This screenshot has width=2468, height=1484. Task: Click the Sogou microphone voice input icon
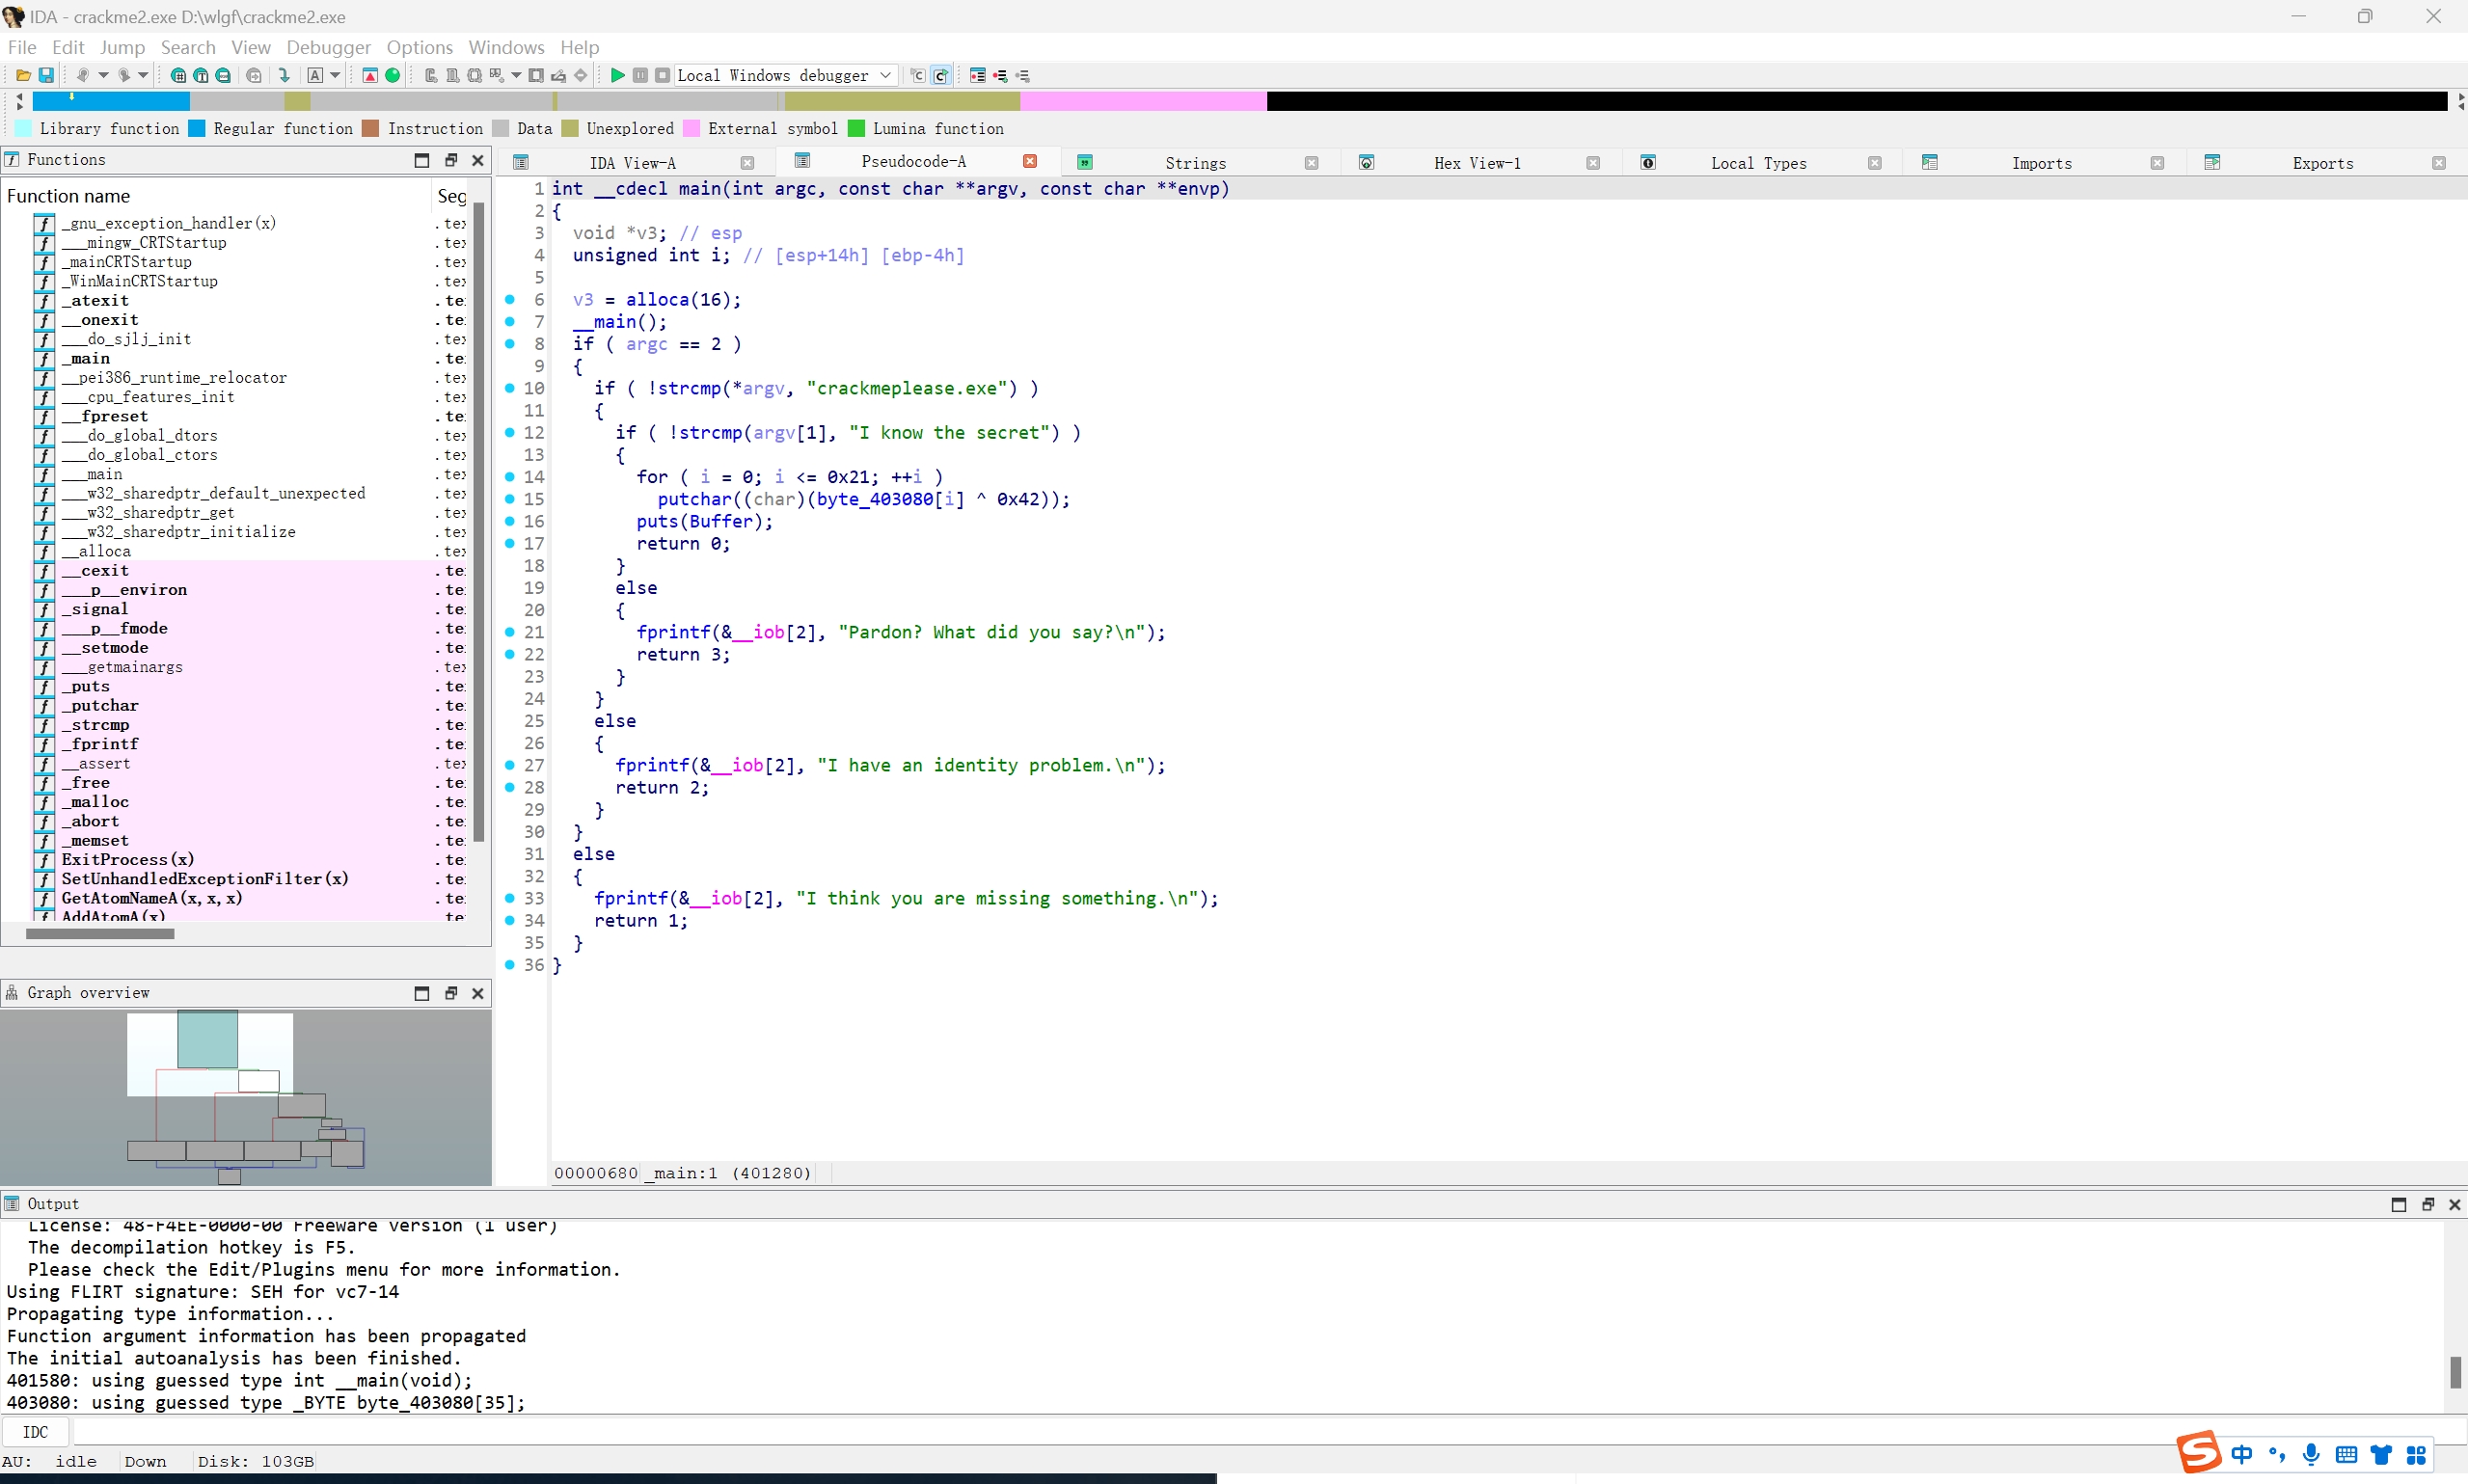tap(2311, 1454)
